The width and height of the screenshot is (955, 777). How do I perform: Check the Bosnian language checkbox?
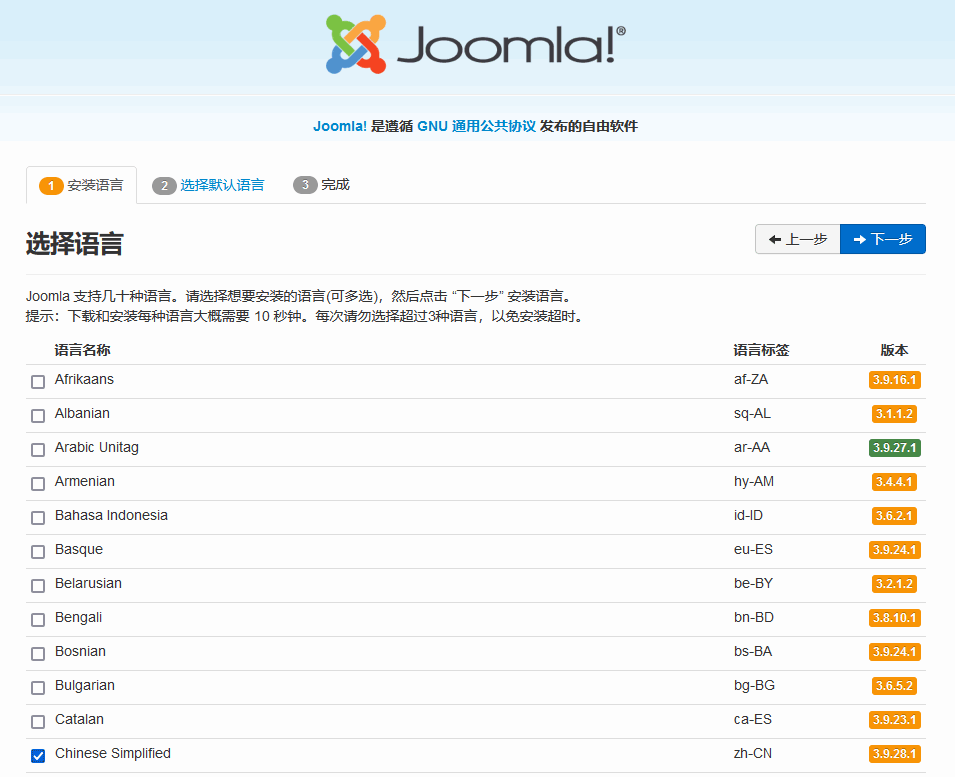38,655
